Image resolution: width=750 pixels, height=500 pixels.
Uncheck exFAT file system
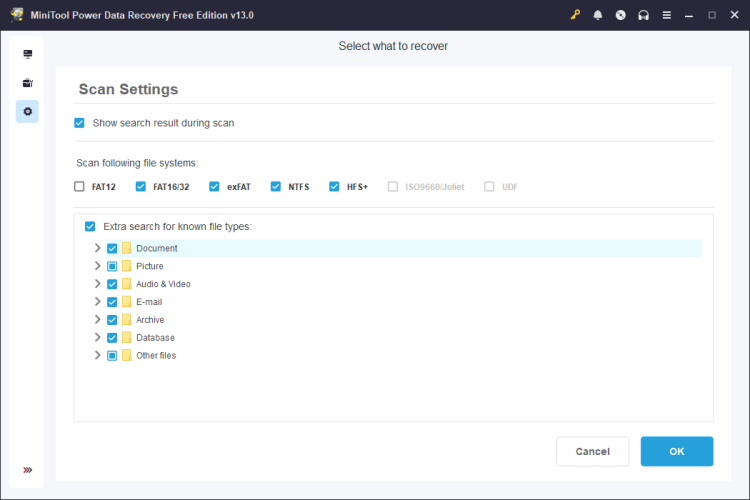coord(214,187)
